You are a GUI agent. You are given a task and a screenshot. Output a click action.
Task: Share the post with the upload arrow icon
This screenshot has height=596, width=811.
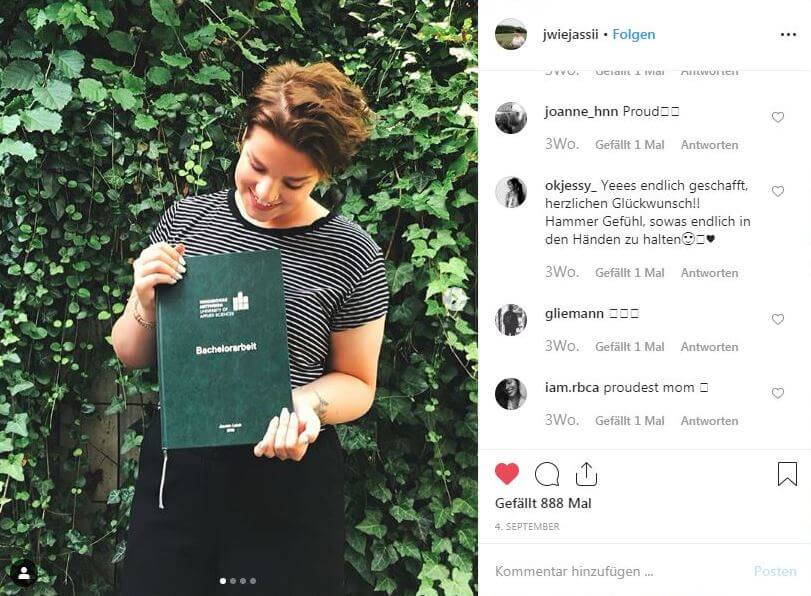click(586, 474)
